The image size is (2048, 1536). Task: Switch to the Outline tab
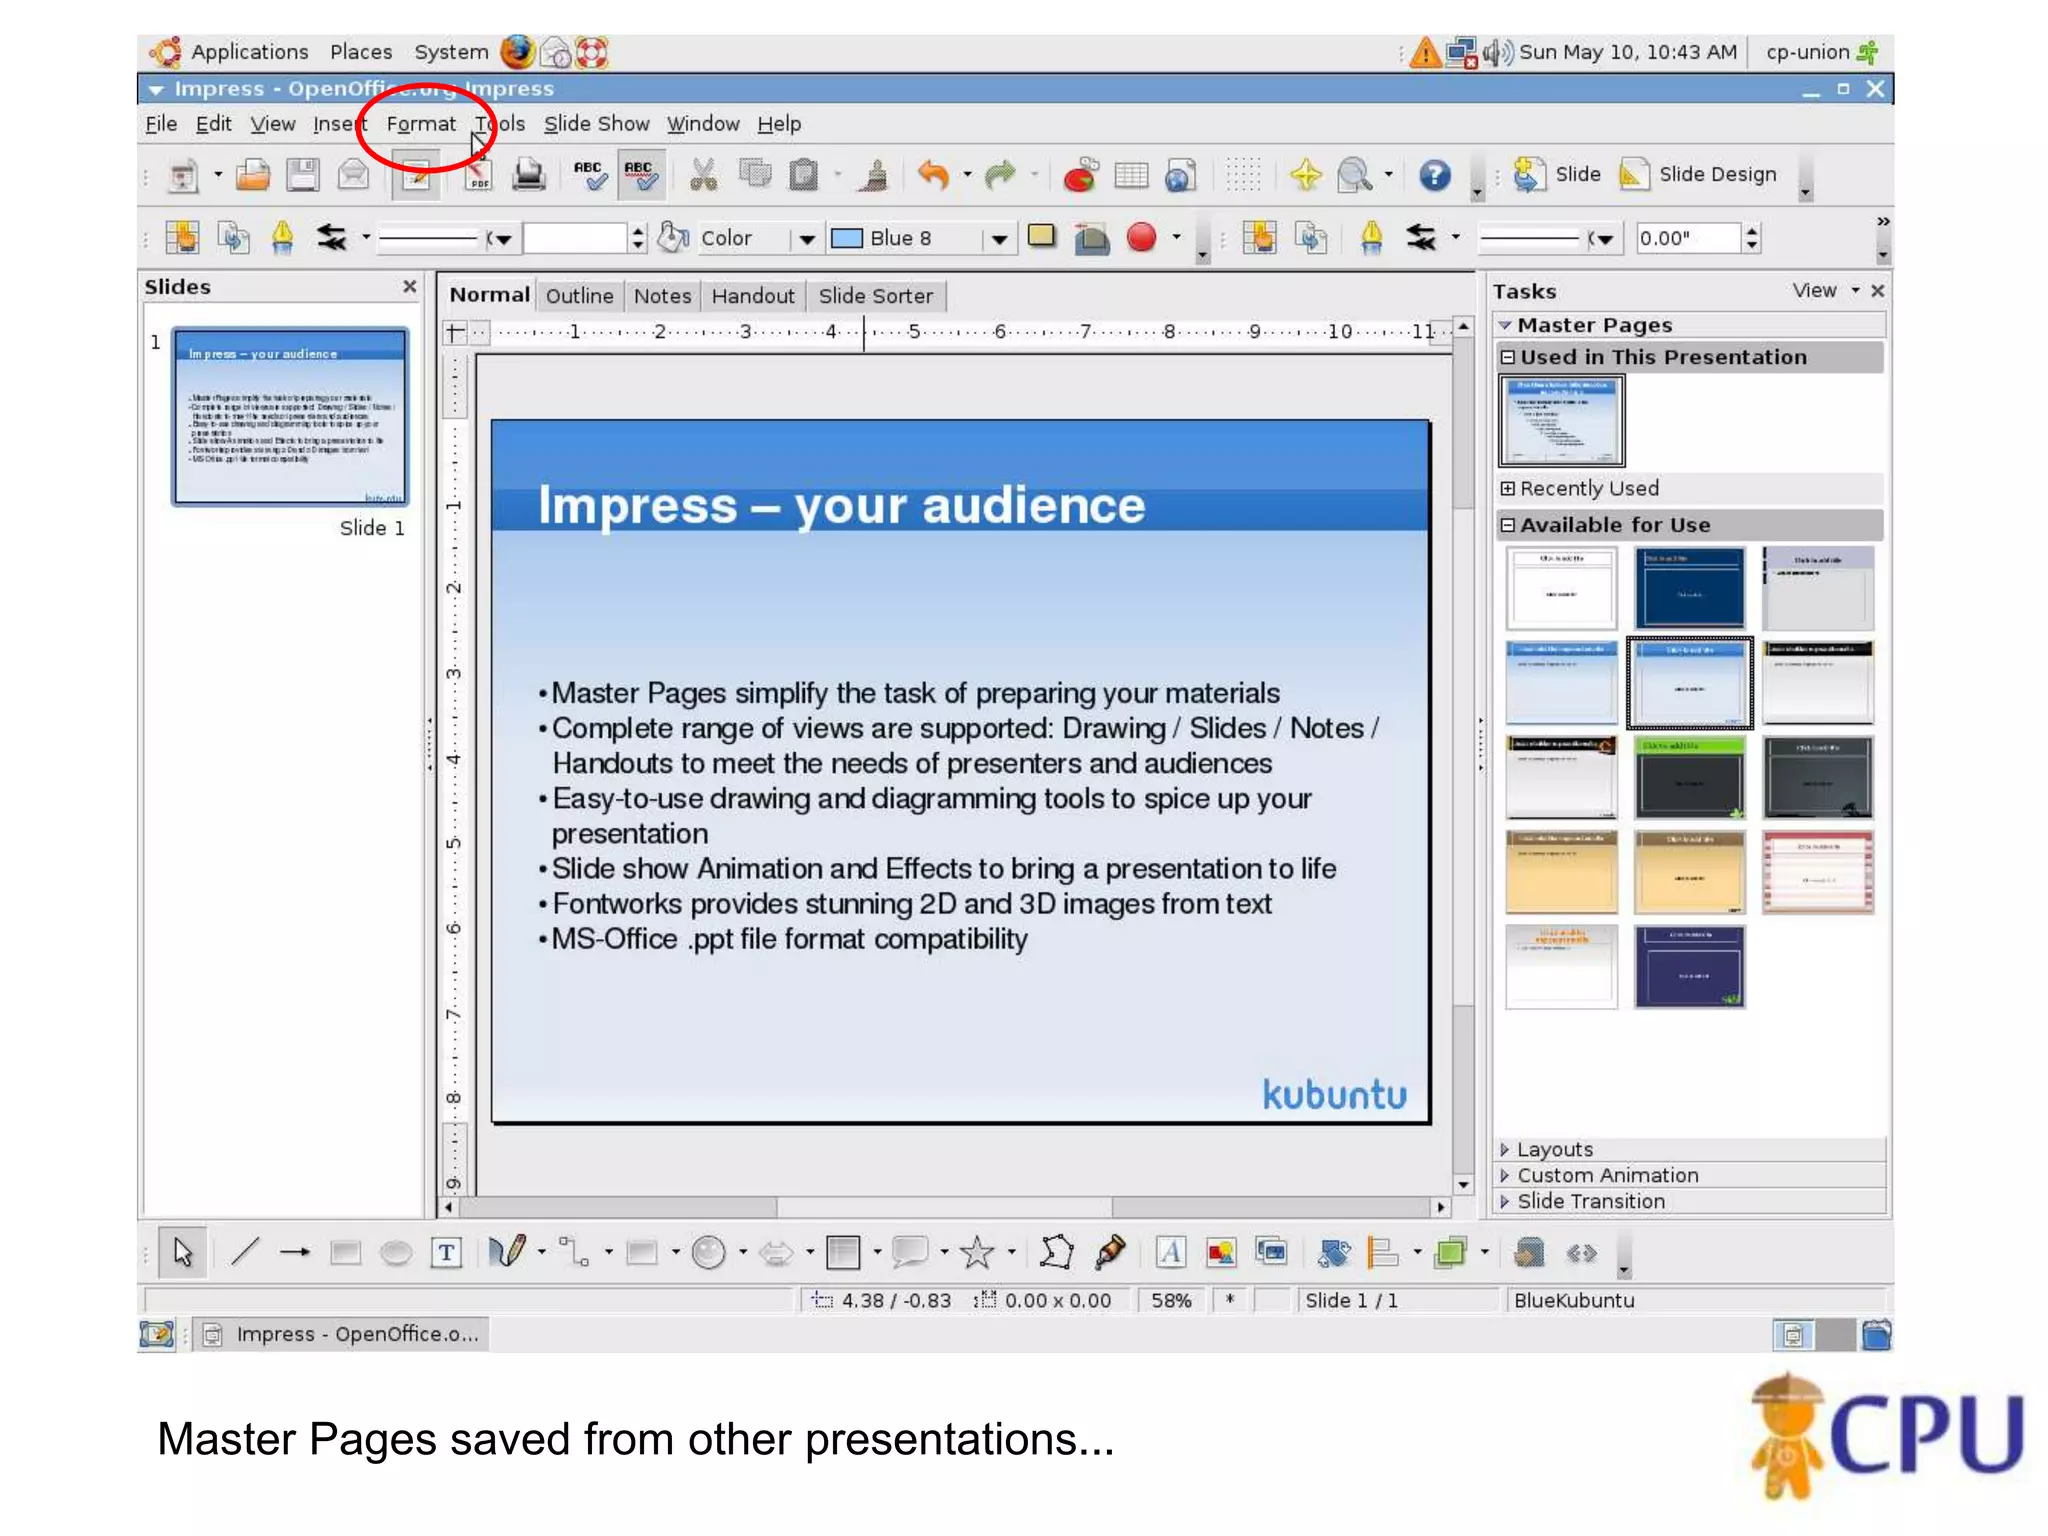(579, 296)
